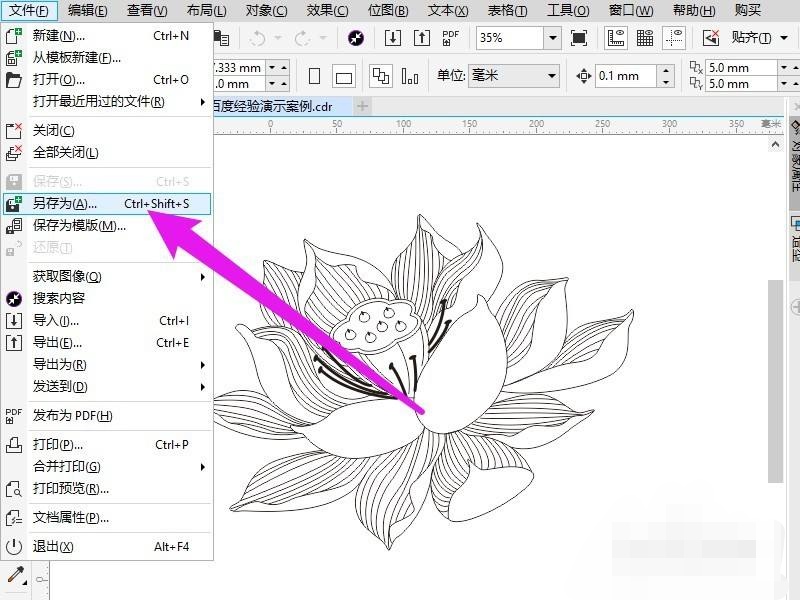This screenshot has width=800, height=600.
Task: Open the zoom level 35% dropdown
Action: point(552,38)
